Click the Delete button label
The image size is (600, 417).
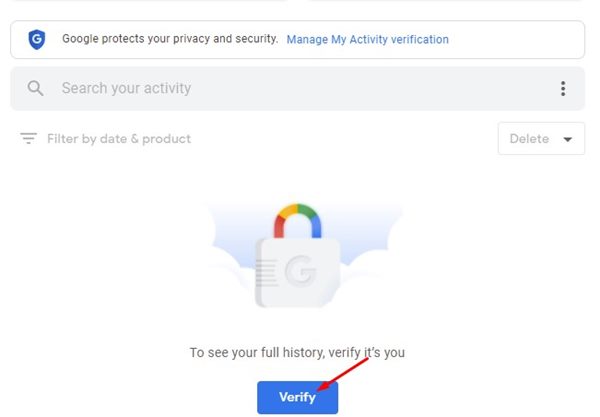click(529, 138)
